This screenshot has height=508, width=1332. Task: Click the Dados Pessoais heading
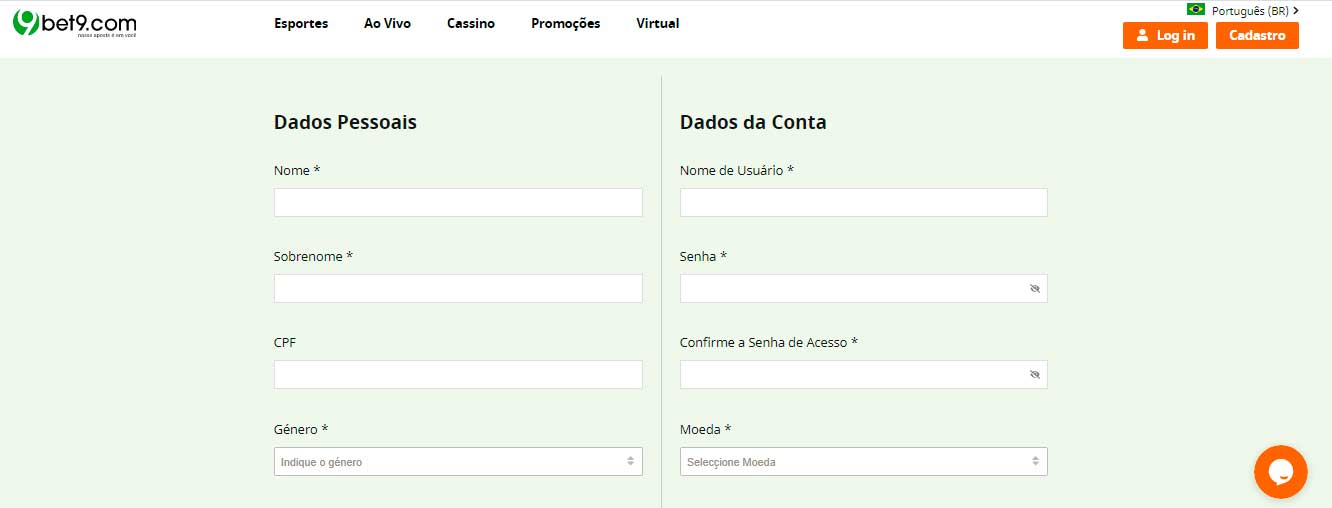(x=345, y=122)
